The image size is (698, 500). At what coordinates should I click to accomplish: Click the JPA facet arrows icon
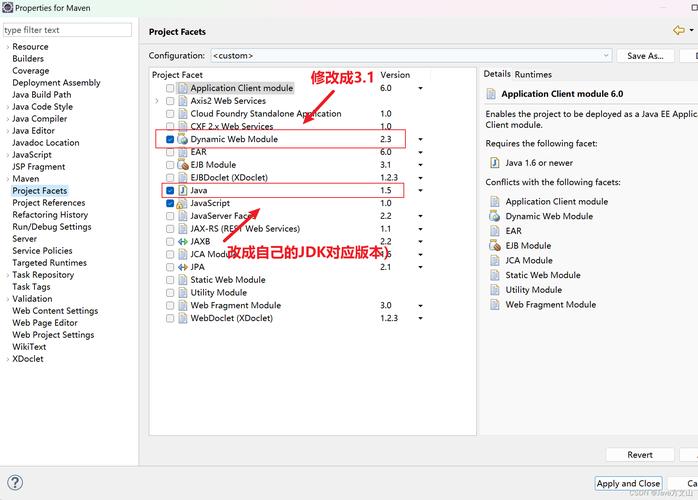pos(183,267)
